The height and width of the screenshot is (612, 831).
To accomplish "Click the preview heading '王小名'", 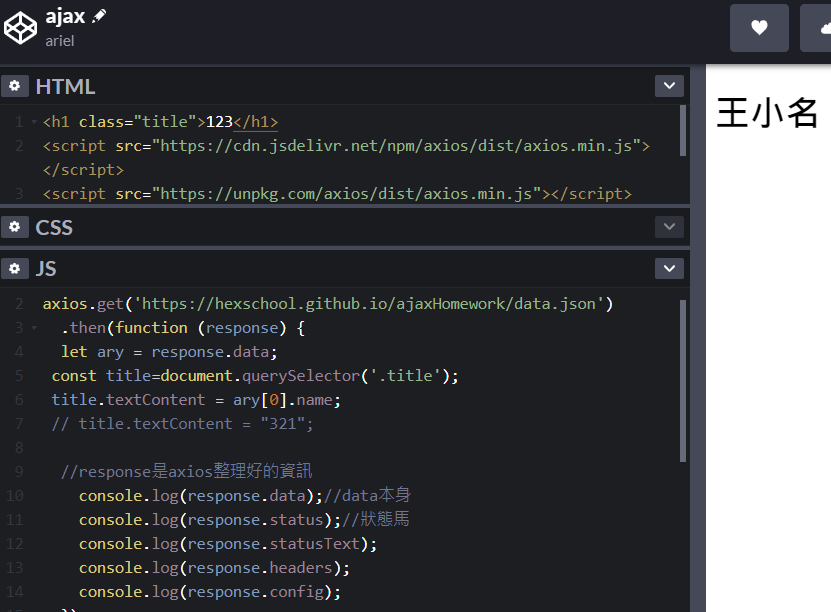I will tap(767, 113).
